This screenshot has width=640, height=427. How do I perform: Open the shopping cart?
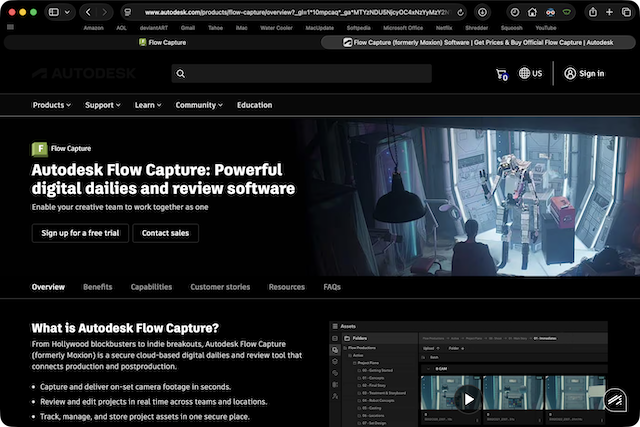pos(501,74)
